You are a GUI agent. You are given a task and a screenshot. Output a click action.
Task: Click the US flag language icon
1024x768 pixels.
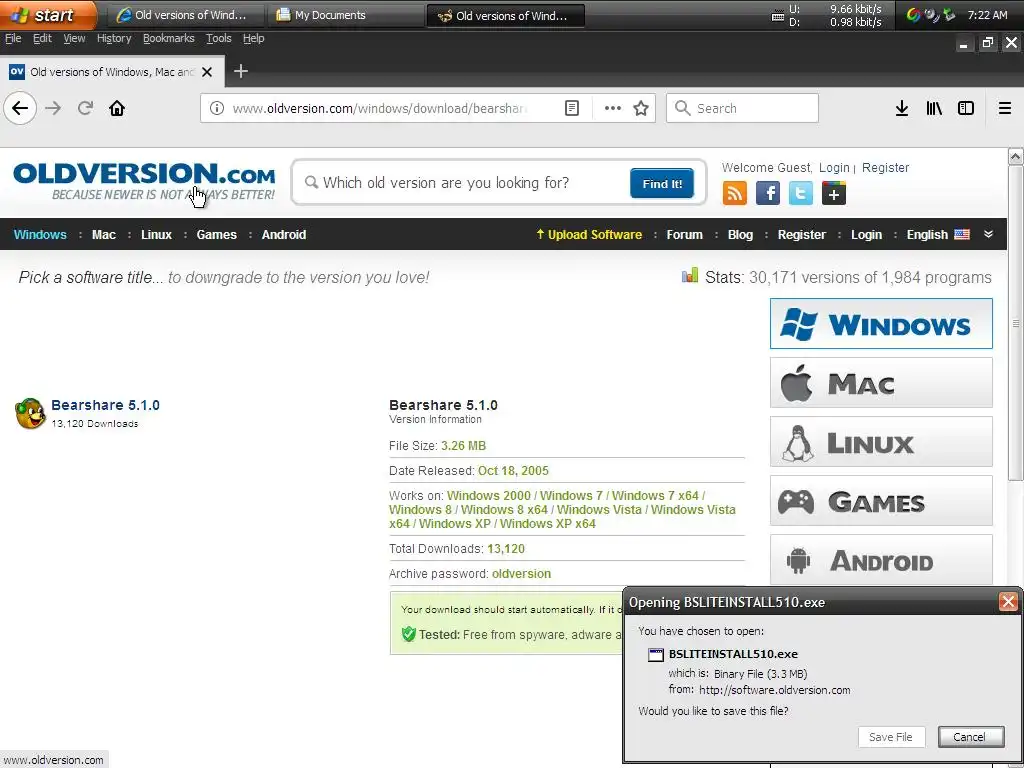point(961,234)
